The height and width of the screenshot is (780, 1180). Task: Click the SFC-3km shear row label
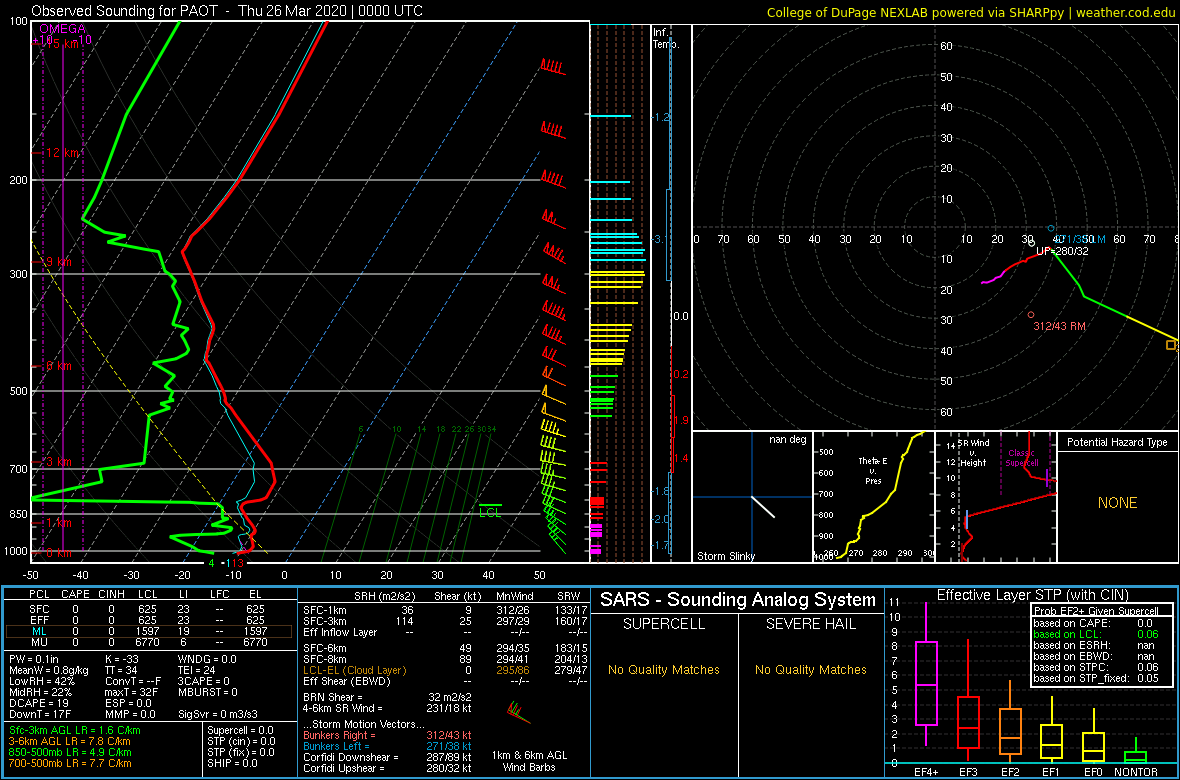click(324, 620)
